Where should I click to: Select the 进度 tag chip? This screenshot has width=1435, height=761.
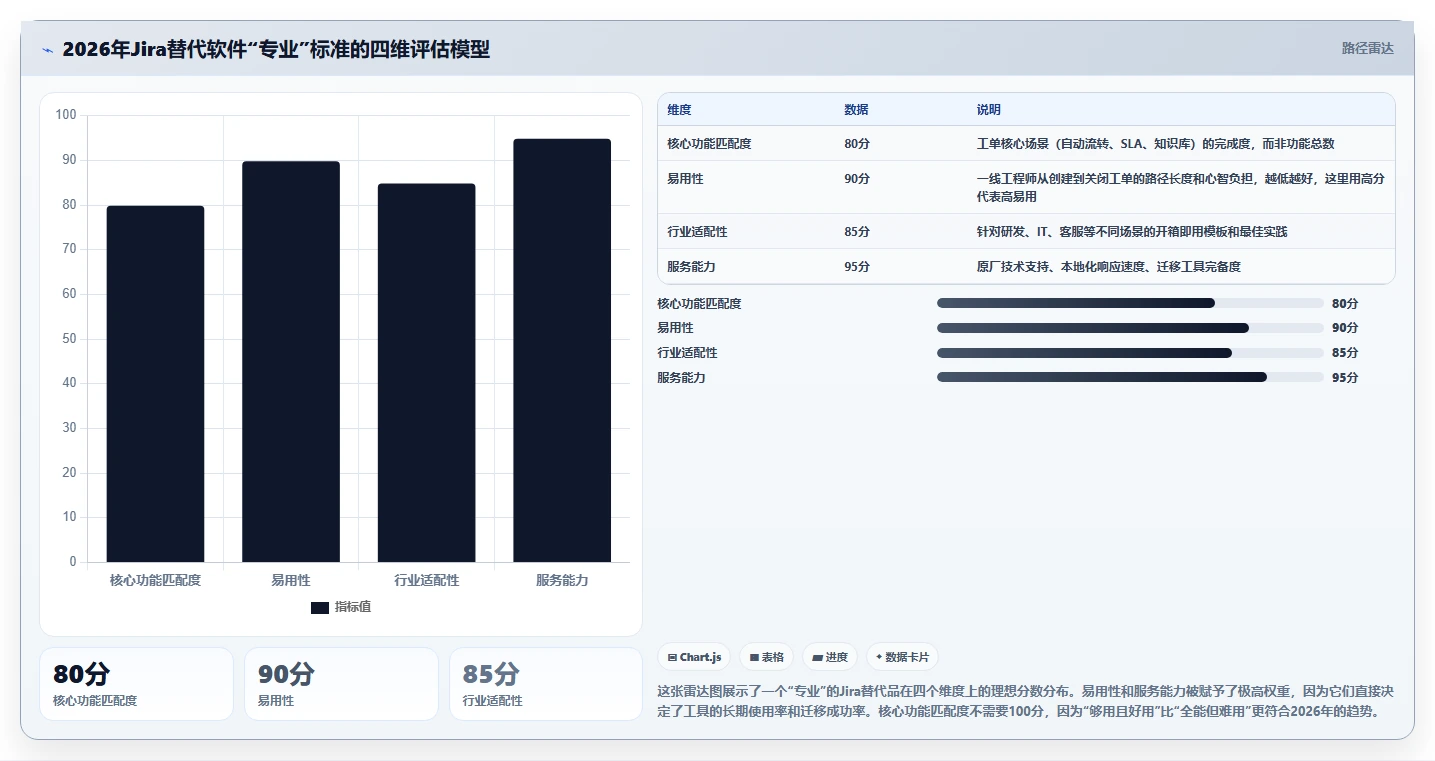tap(830, 657)
